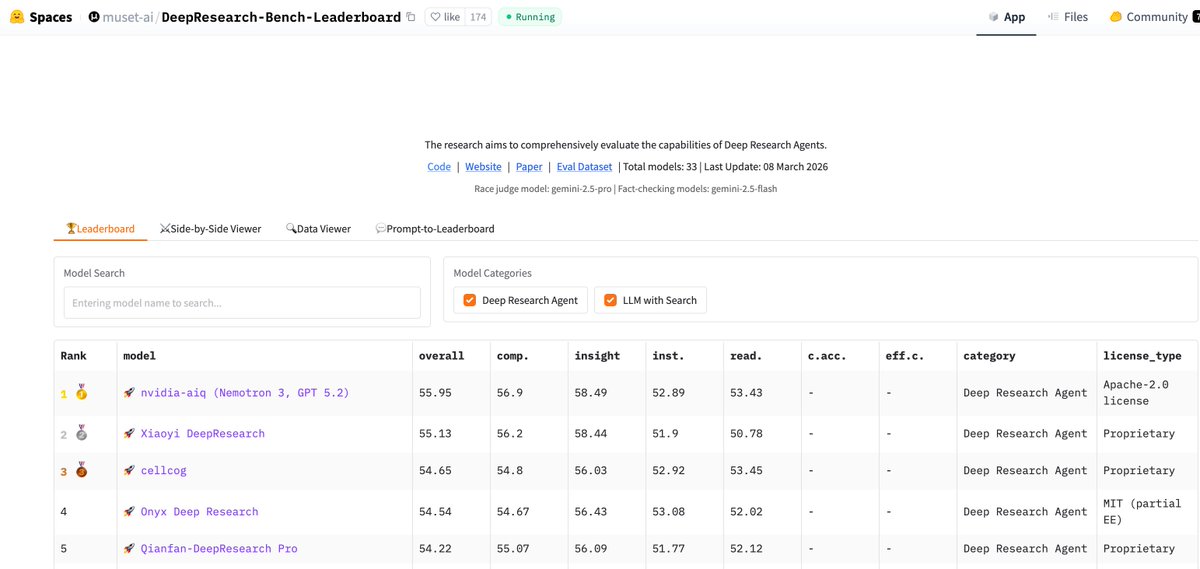Screen dimensions: 1200x569
Task: Select inst. value 53.08
Action: [x=669, y=512]
